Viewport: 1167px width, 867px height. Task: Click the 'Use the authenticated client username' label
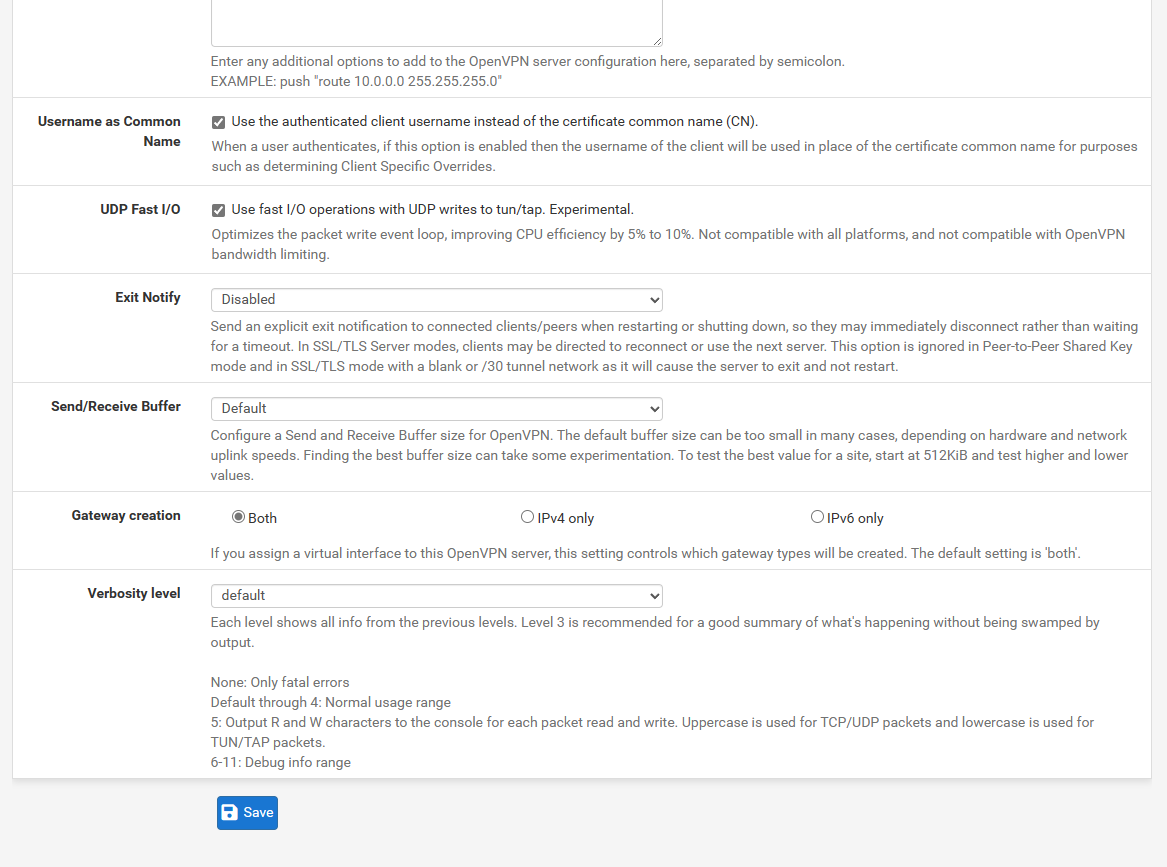[494, 122]
